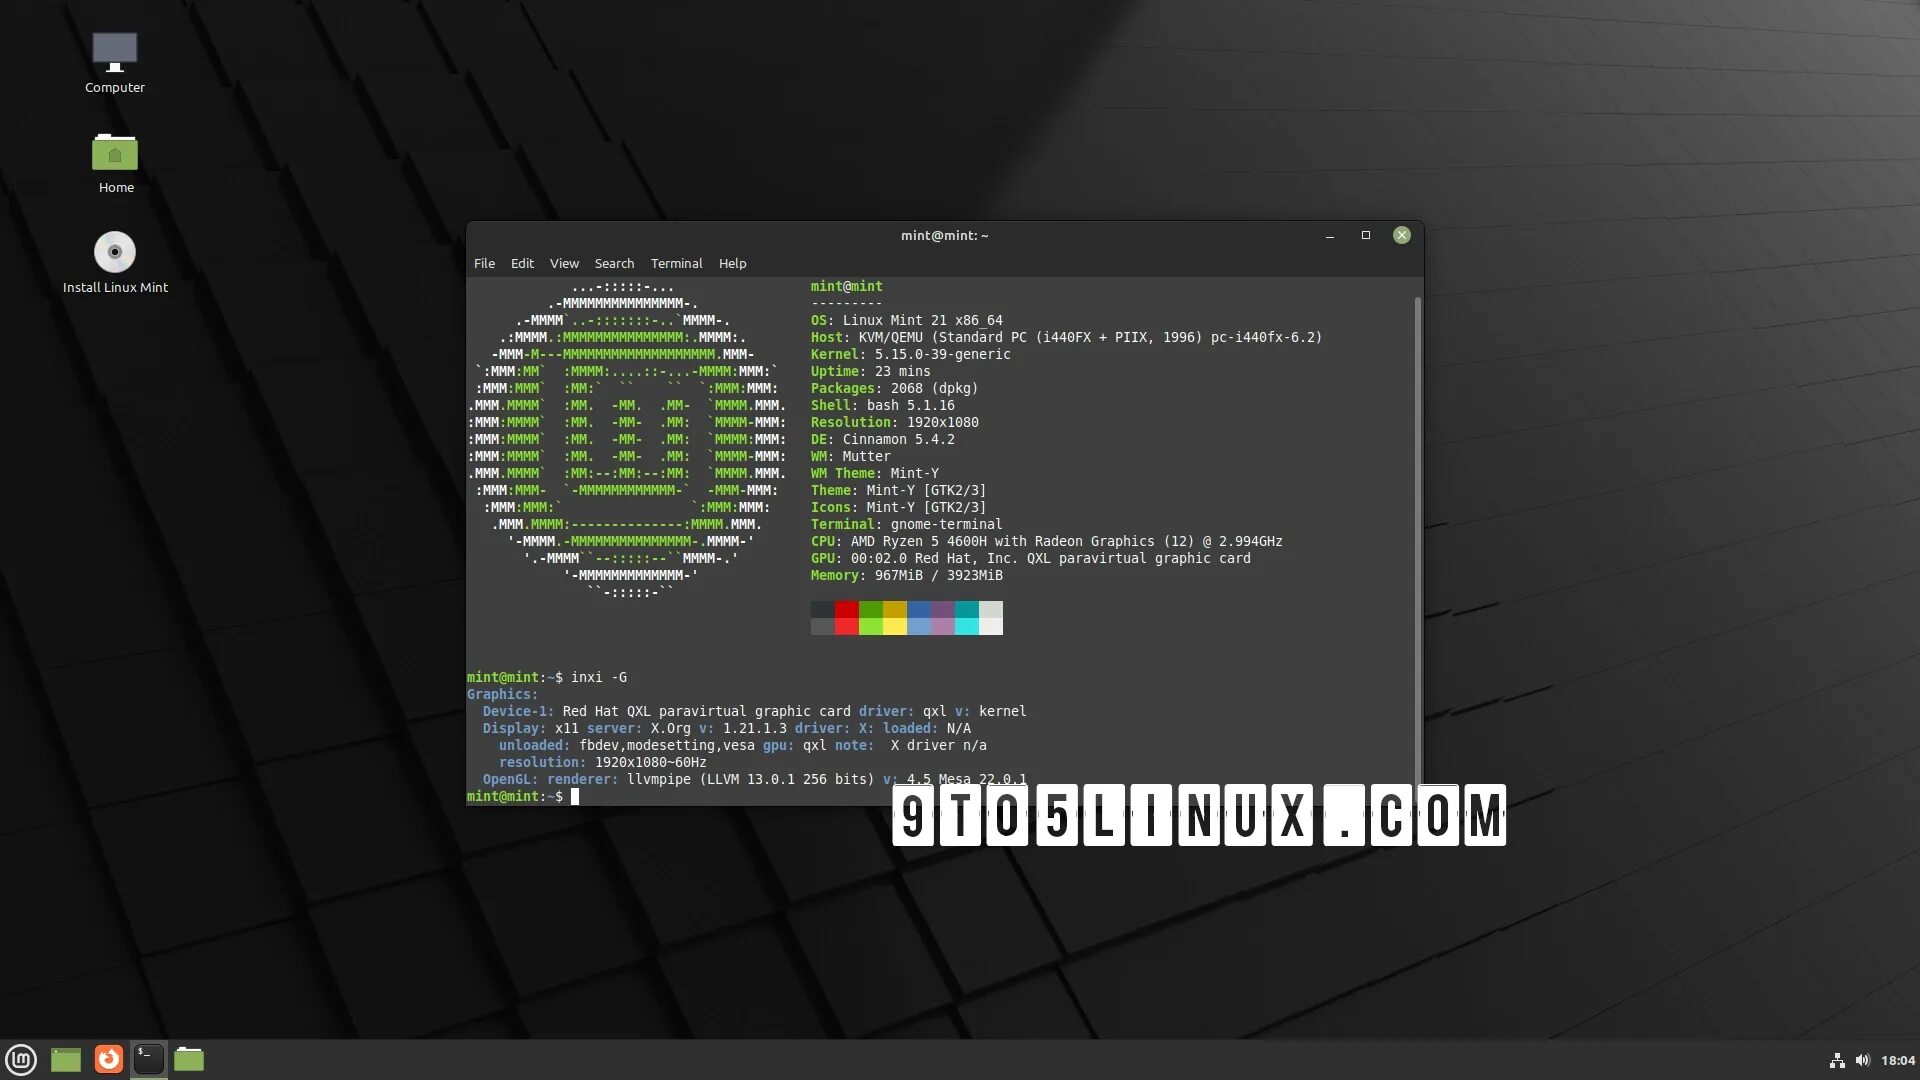Open the Edit menu in terminal
Viewport: 1920px width, 1080px height.
522,264
